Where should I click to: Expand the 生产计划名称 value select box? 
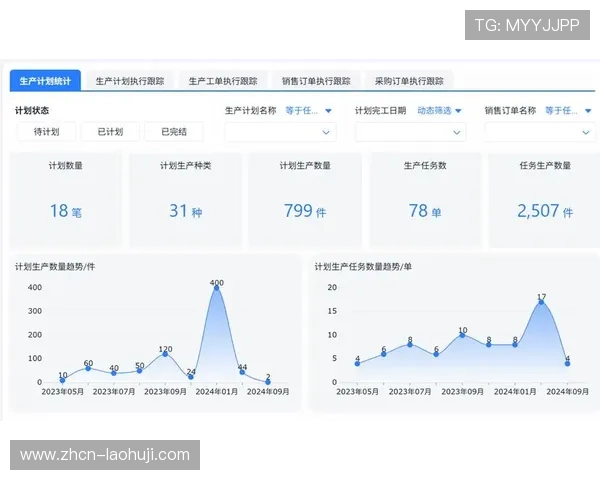click(280, 132)
